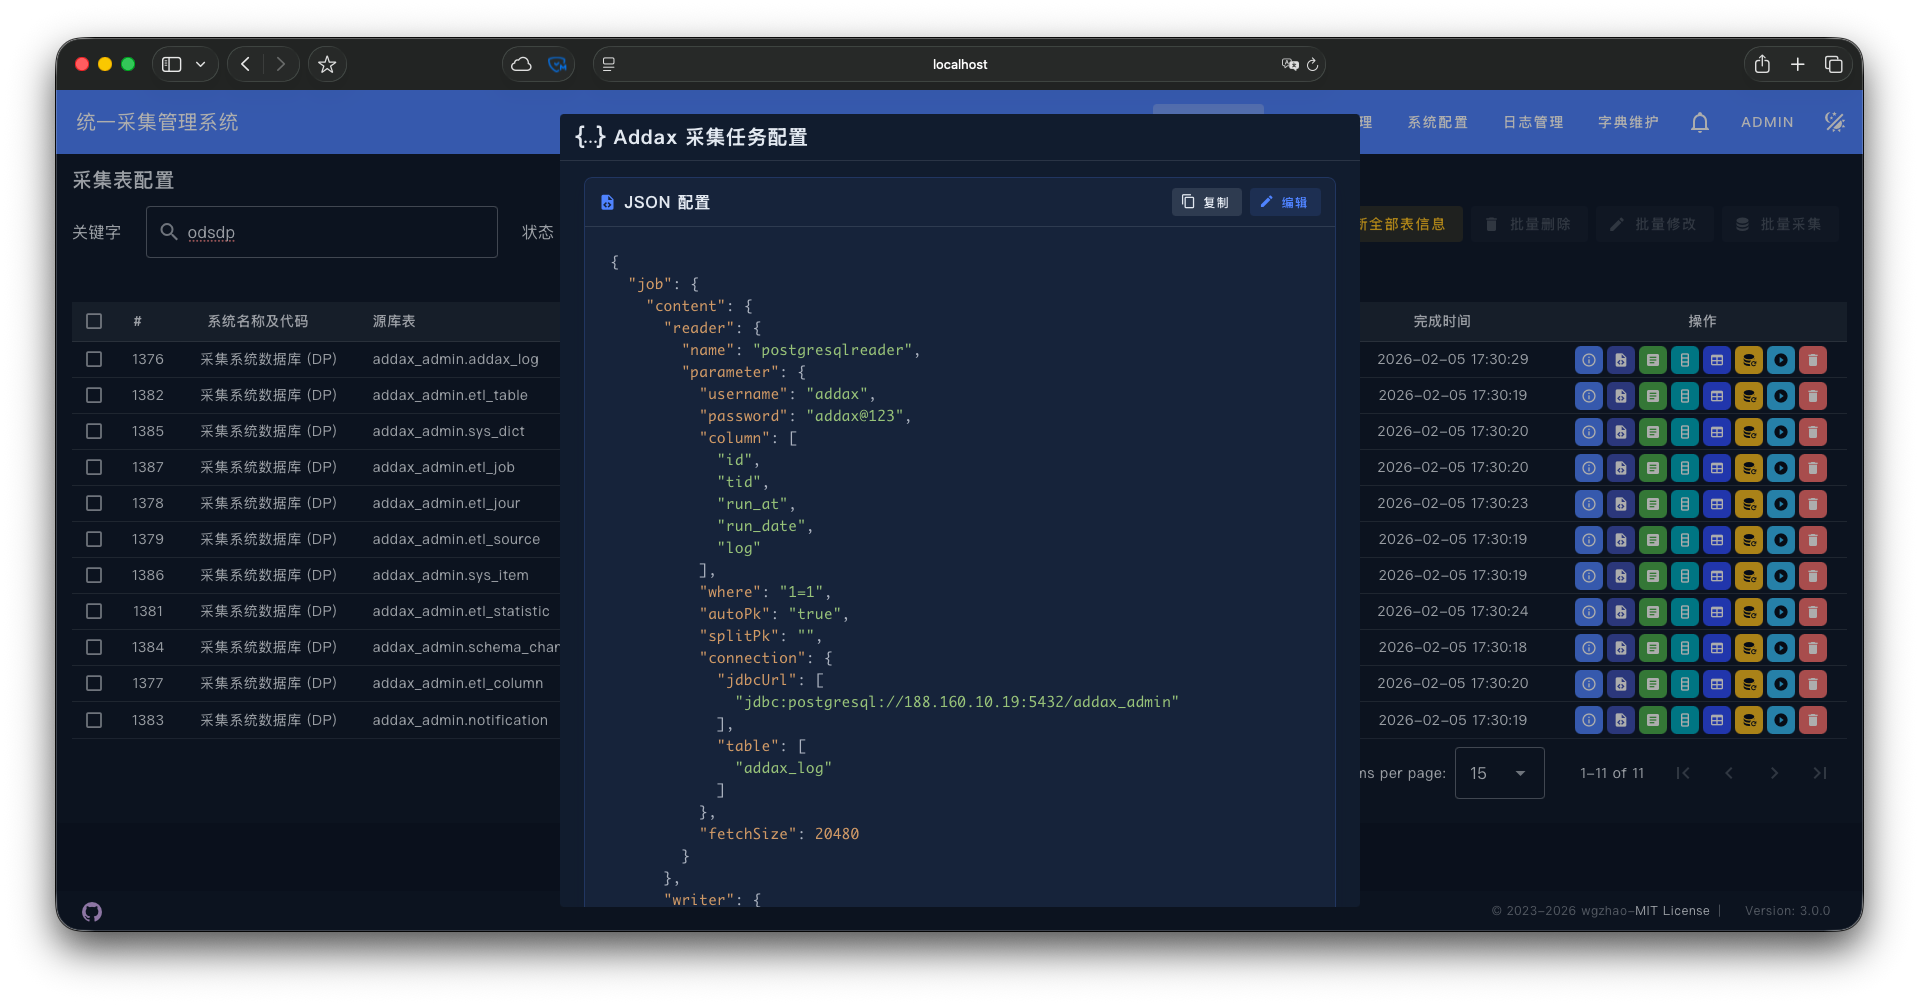
Task: Check the box for row 1382
Action: click(x=94, y=395)
